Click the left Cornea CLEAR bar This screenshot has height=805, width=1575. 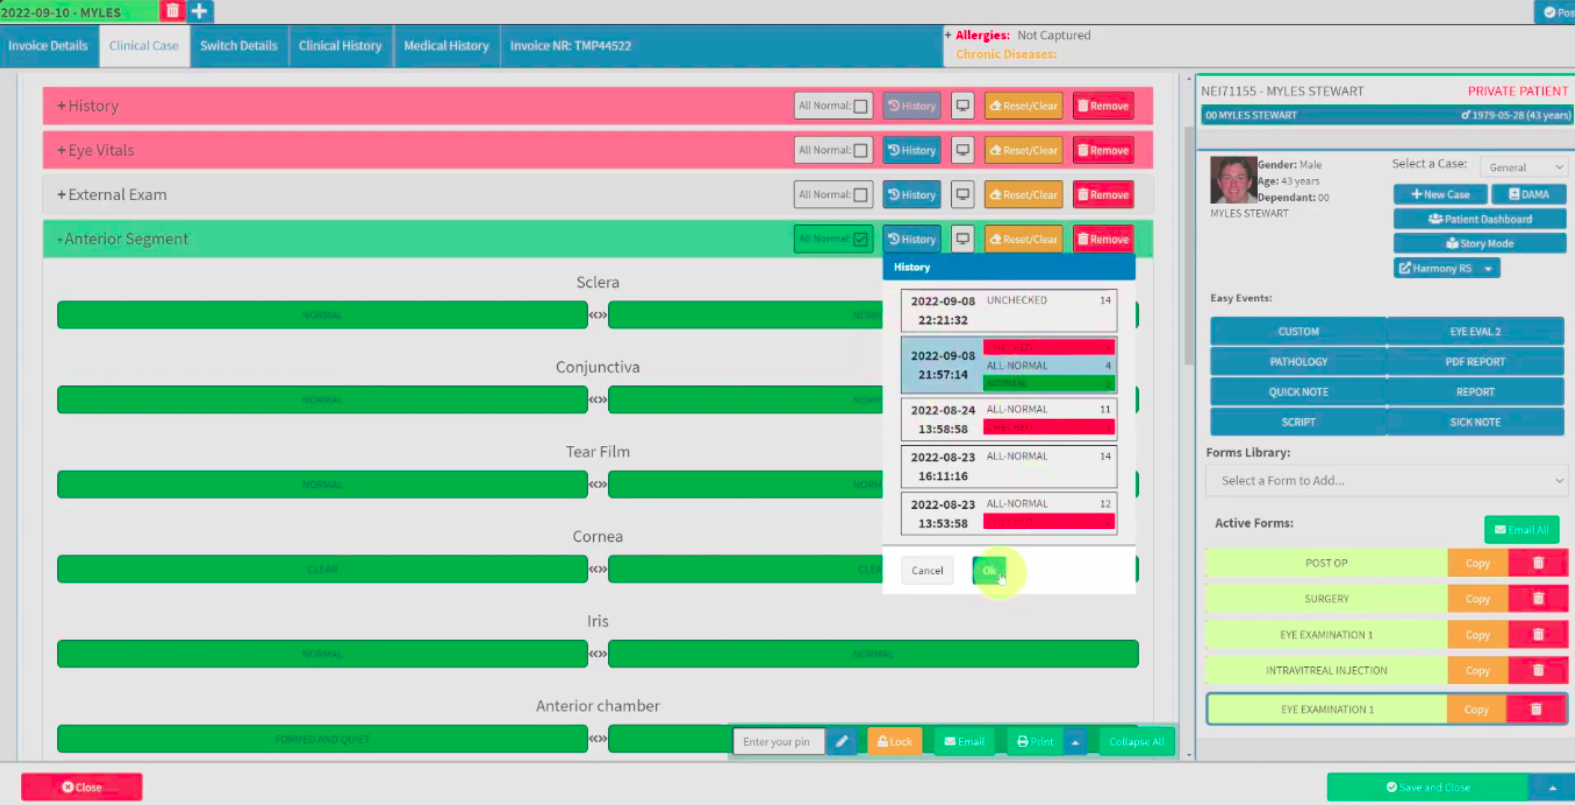point(322,569)
